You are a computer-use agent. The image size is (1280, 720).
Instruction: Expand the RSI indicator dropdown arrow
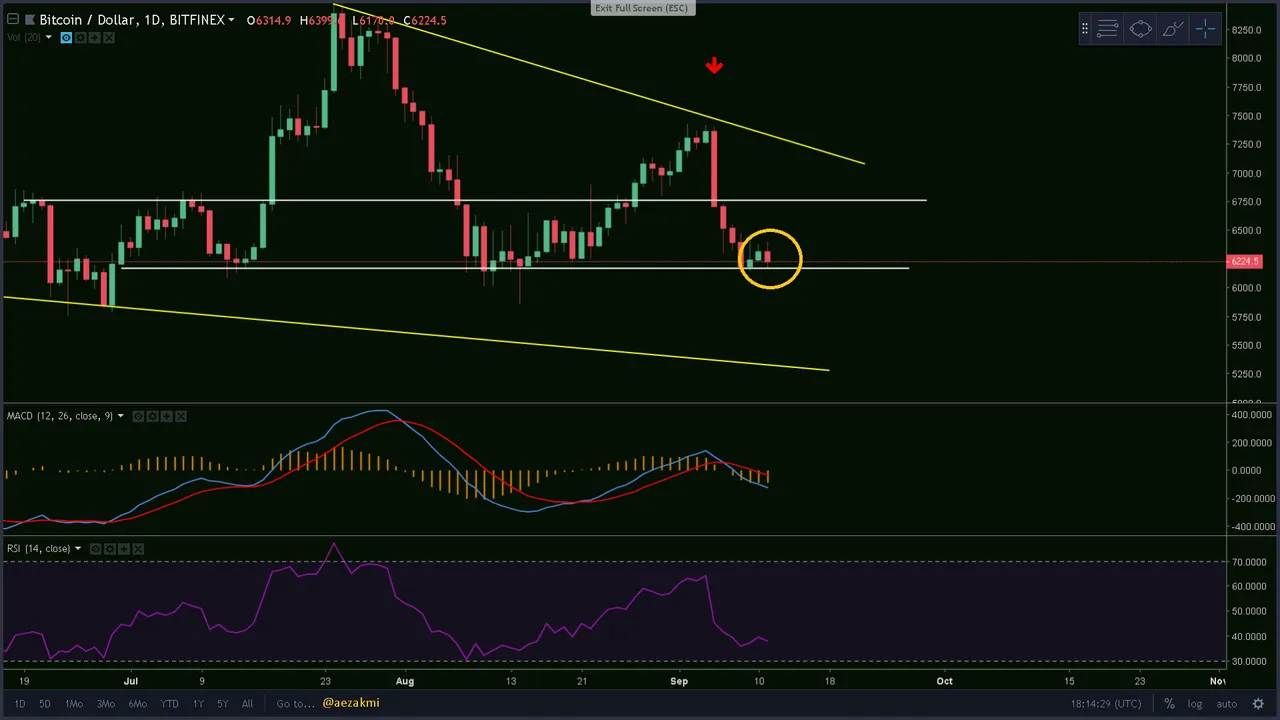click(78, 548)
